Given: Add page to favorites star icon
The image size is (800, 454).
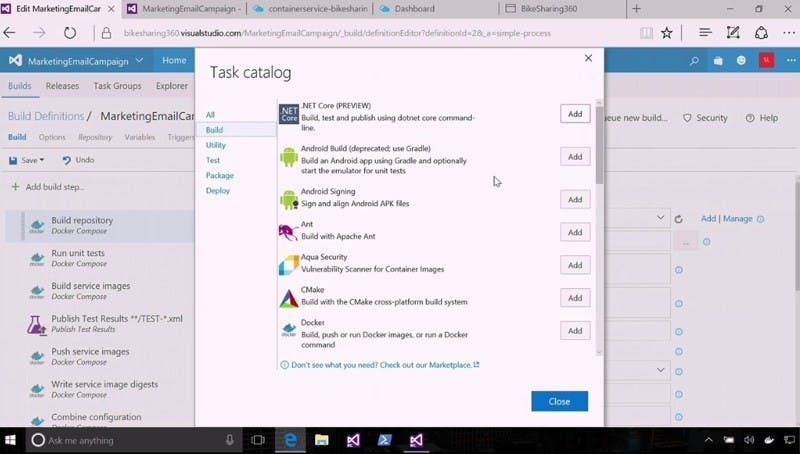Looking at the screenshot, I should (666, 33).
